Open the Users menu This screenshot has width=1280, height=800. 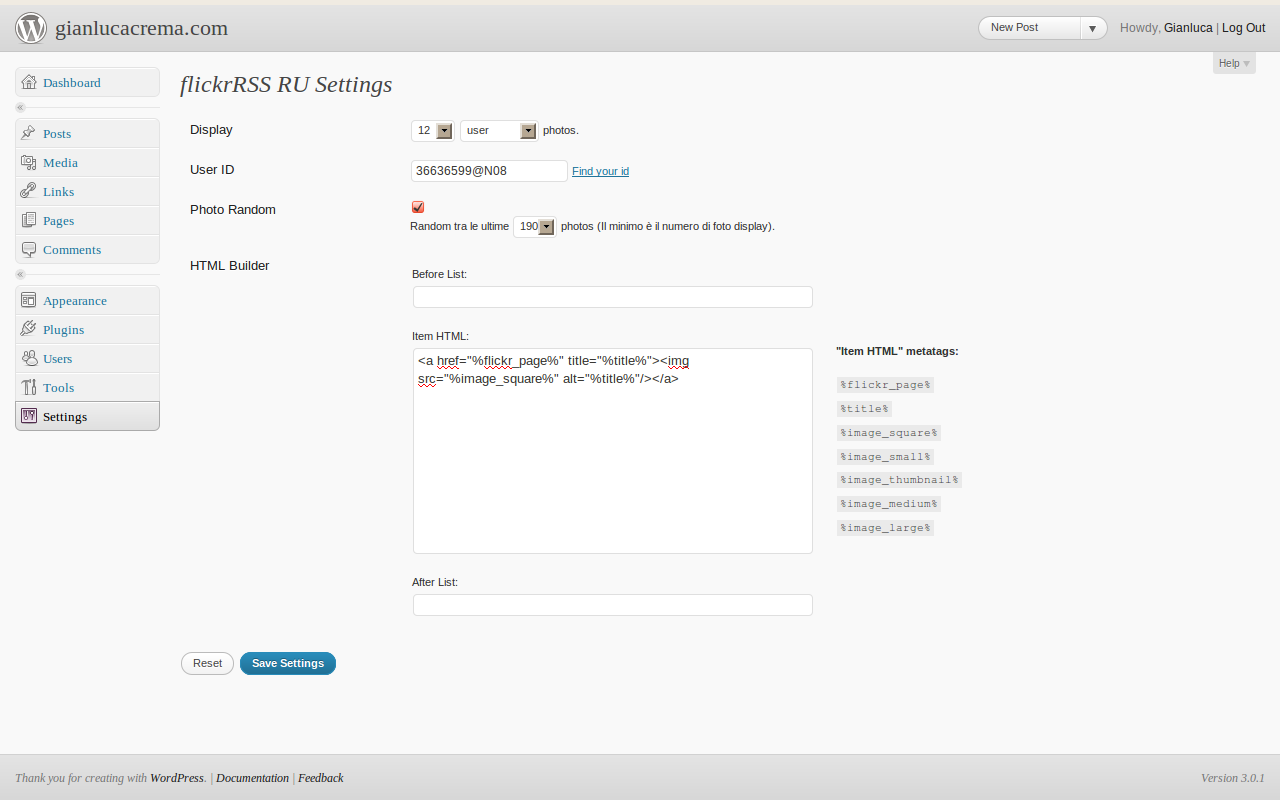87,358
